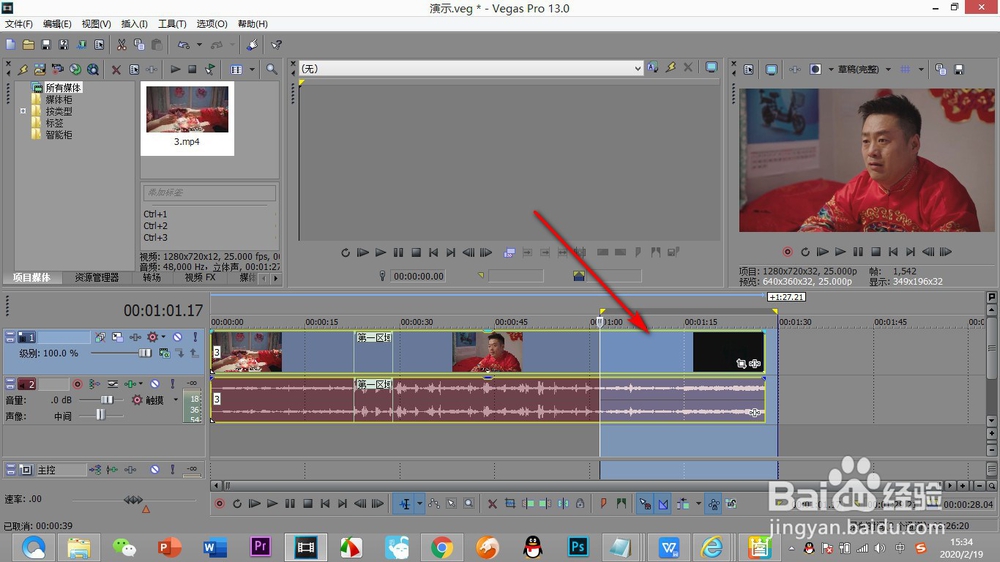
Task: Open Track FX on video track 1
Action: pos(135,337)
